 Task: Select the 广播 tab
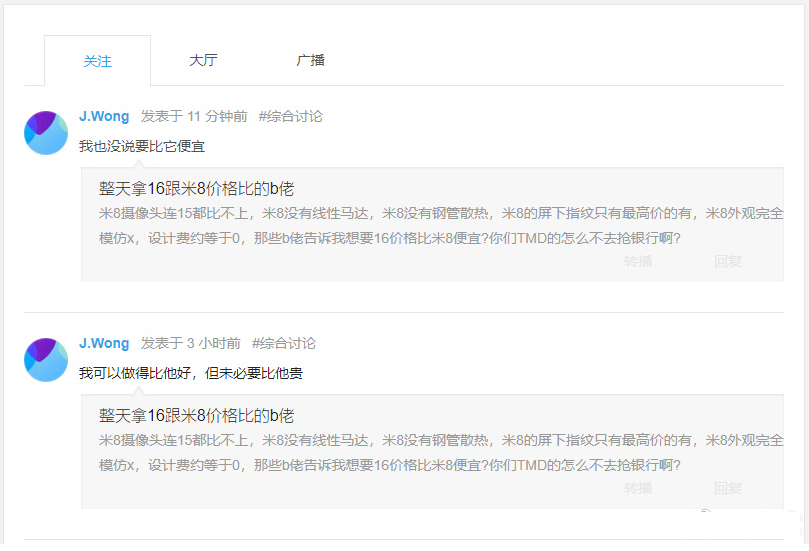[310, 60]
